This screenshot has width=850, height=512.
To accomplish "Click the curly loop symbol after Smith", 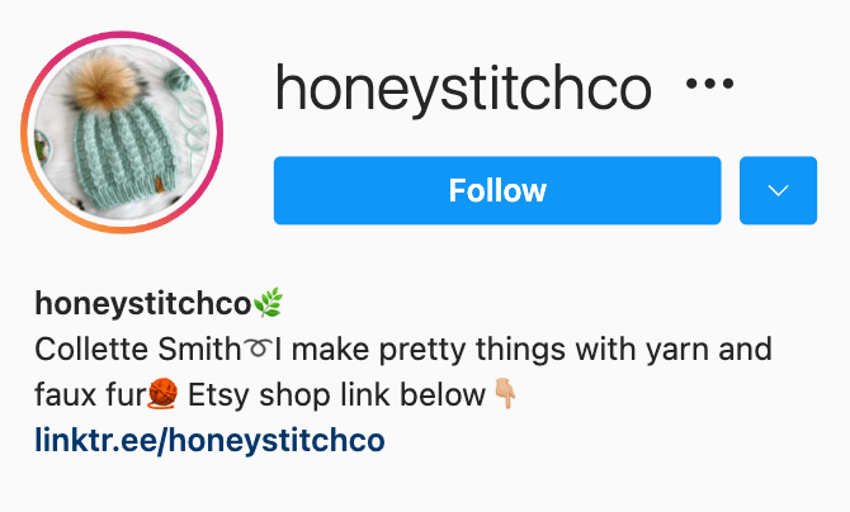I will point(257,348).
